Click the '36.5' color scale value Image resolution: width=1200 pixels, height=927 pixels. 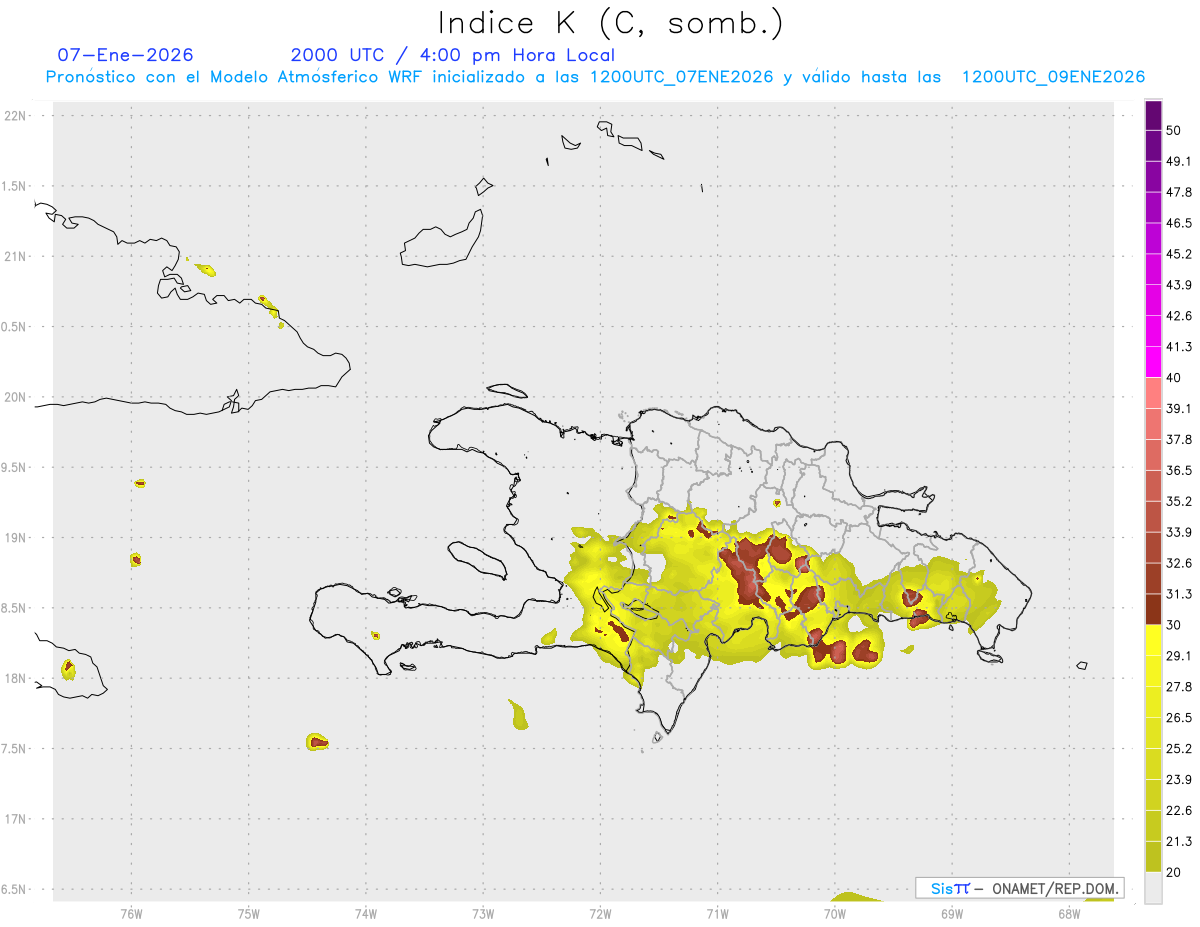coord(1179,470)
